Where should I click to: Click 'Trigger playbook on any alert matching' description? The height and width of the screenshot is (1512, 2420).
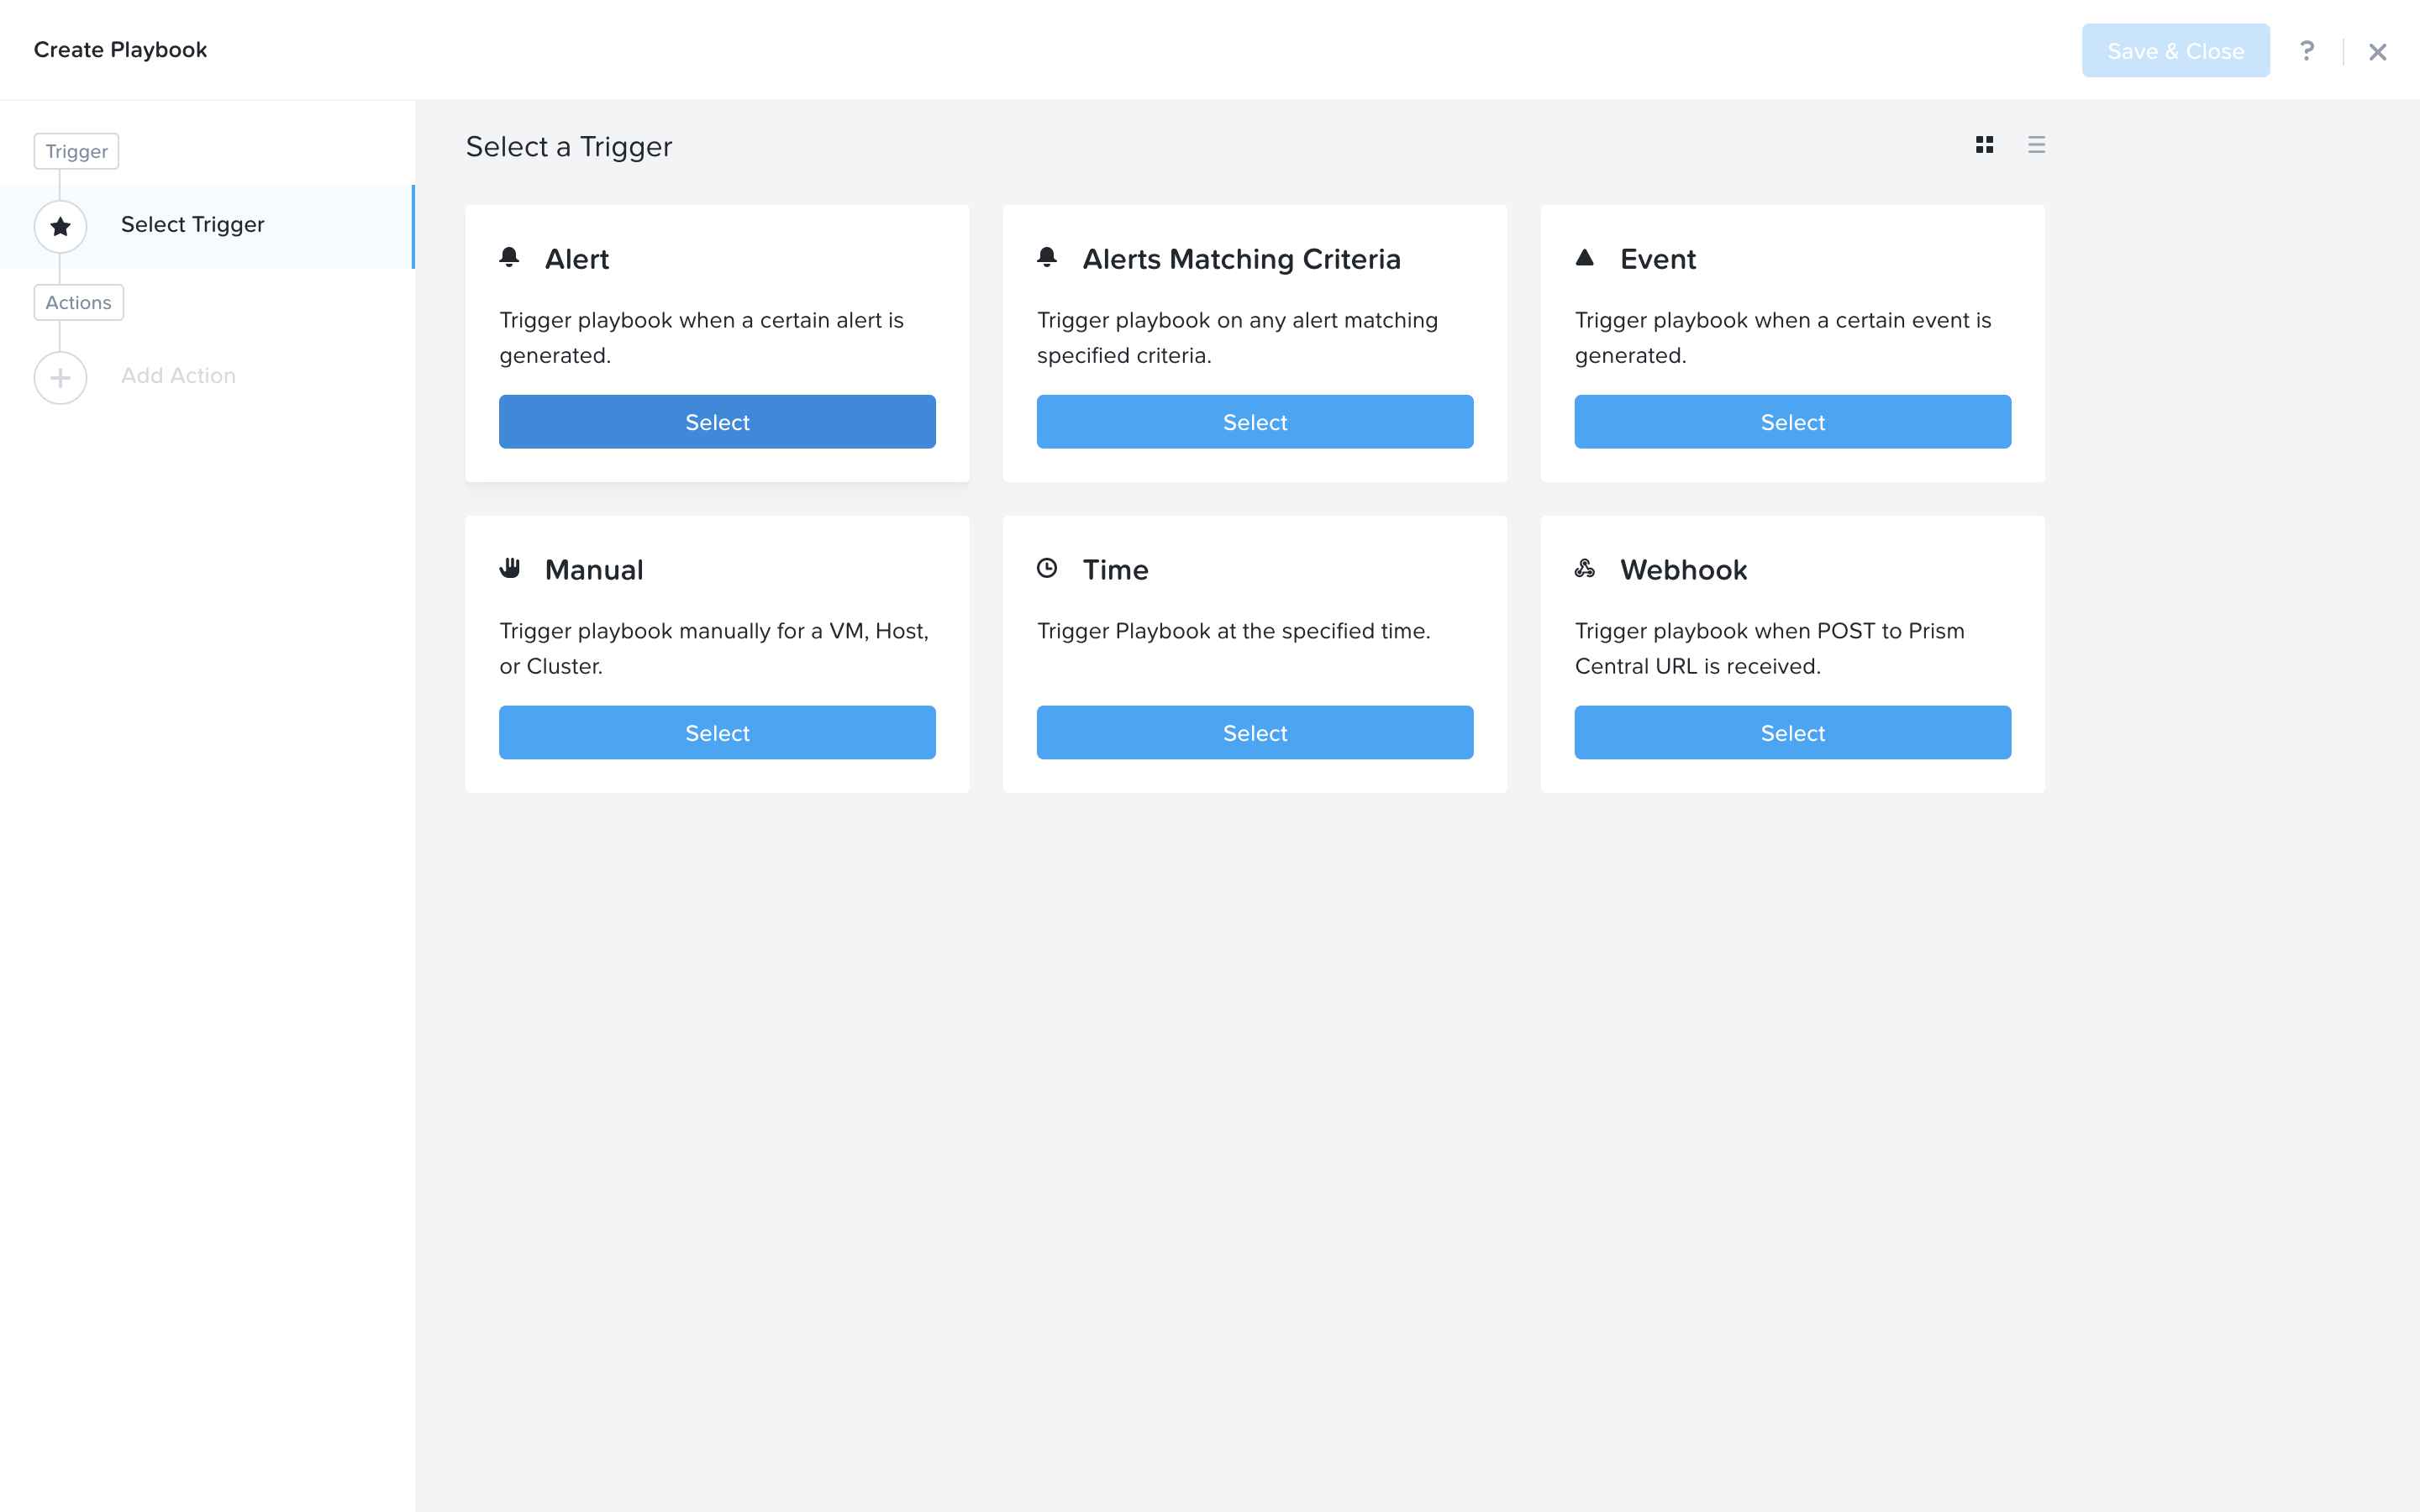(x=1237, y=337)
